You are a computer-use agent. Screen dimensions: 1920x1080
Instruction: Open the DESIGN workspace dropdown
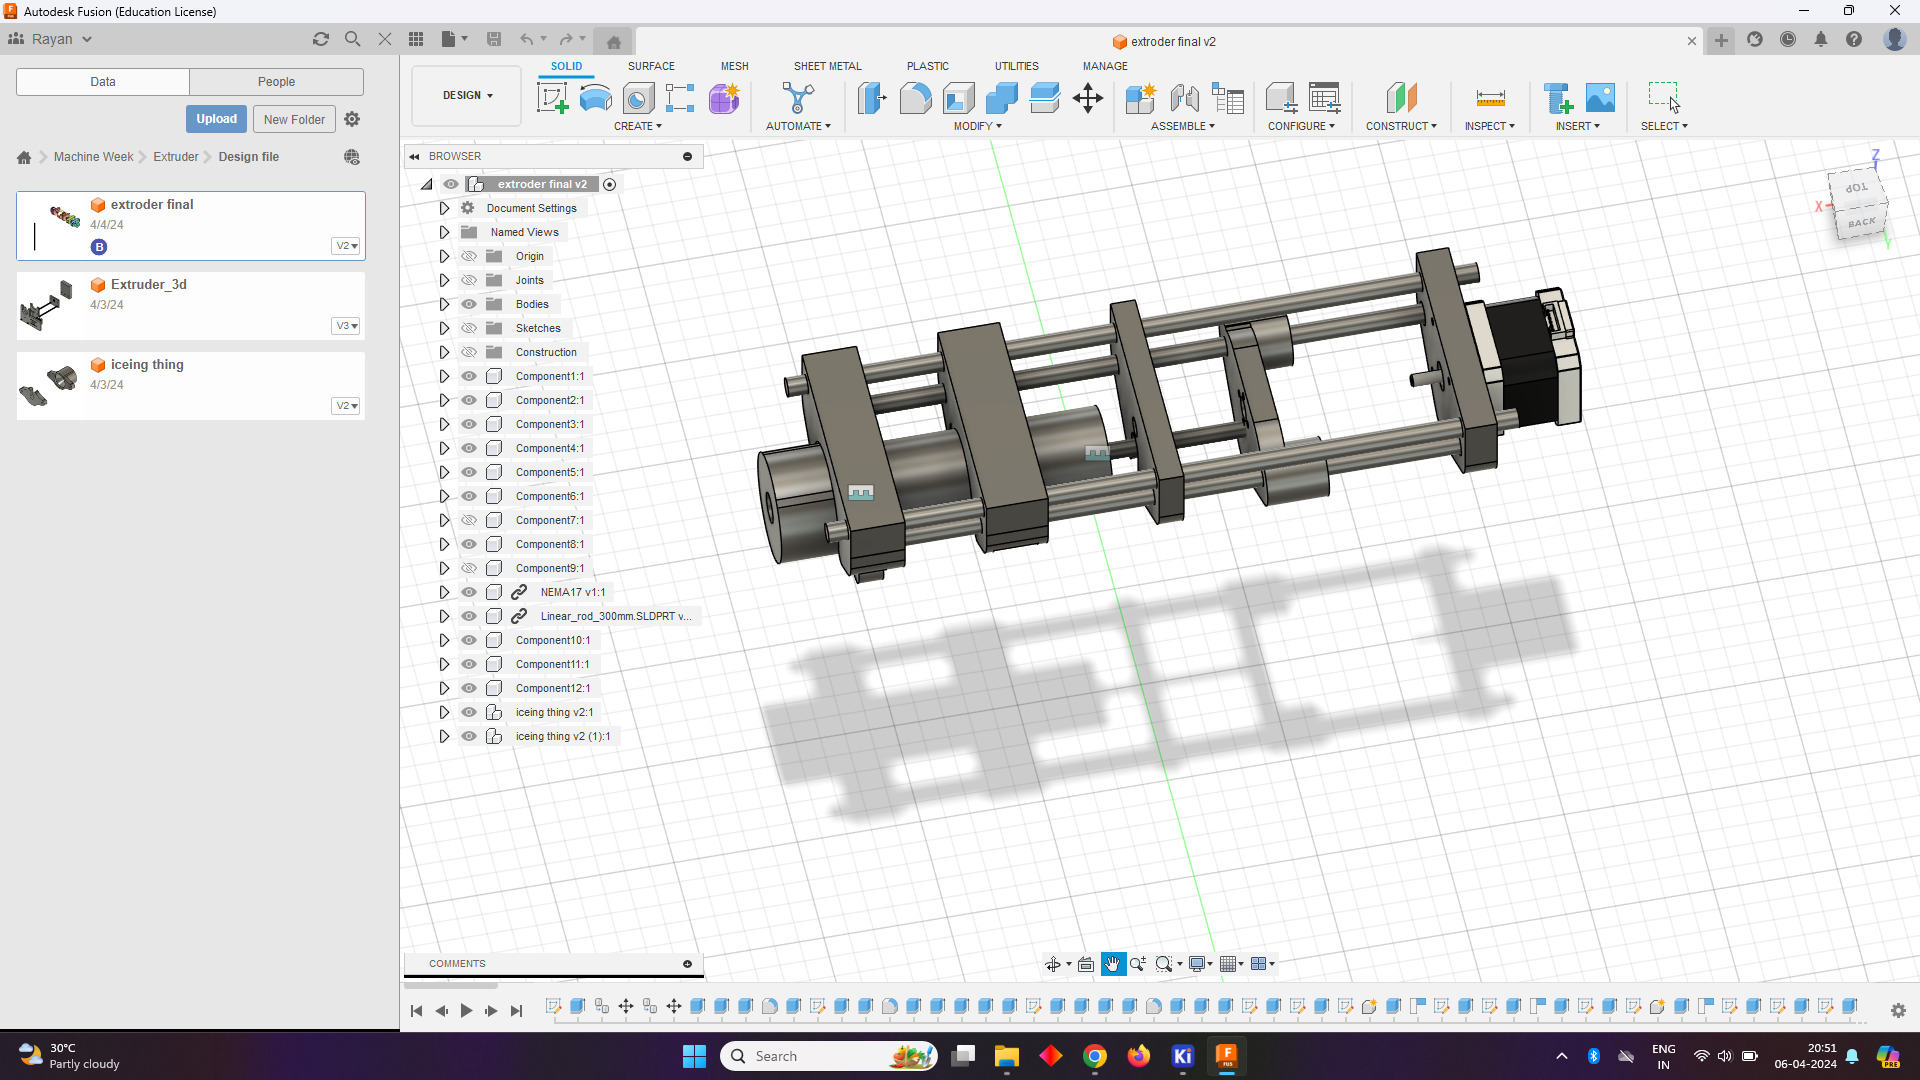467,95
